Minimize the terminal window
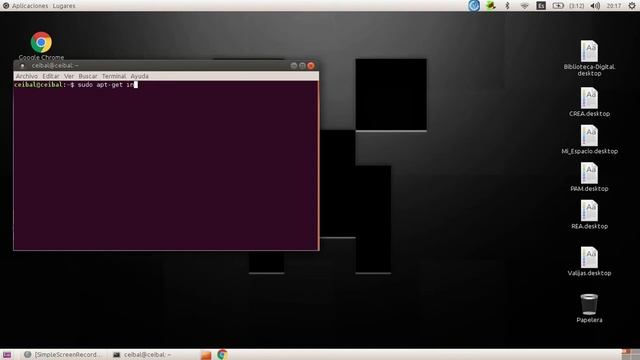This screenshot has height=360, width=640. [x=293, y=66]
